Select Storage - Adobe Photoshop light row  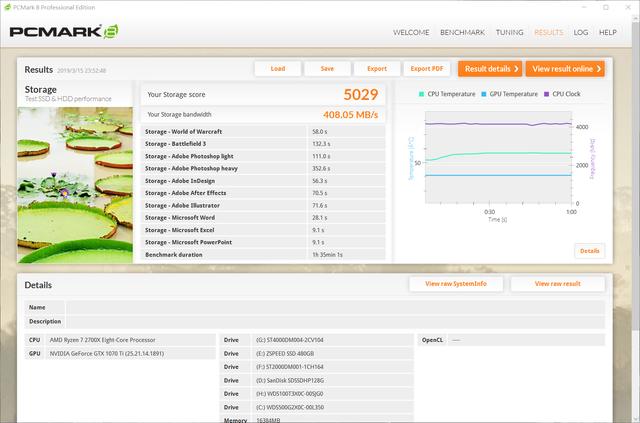(263, 156)
